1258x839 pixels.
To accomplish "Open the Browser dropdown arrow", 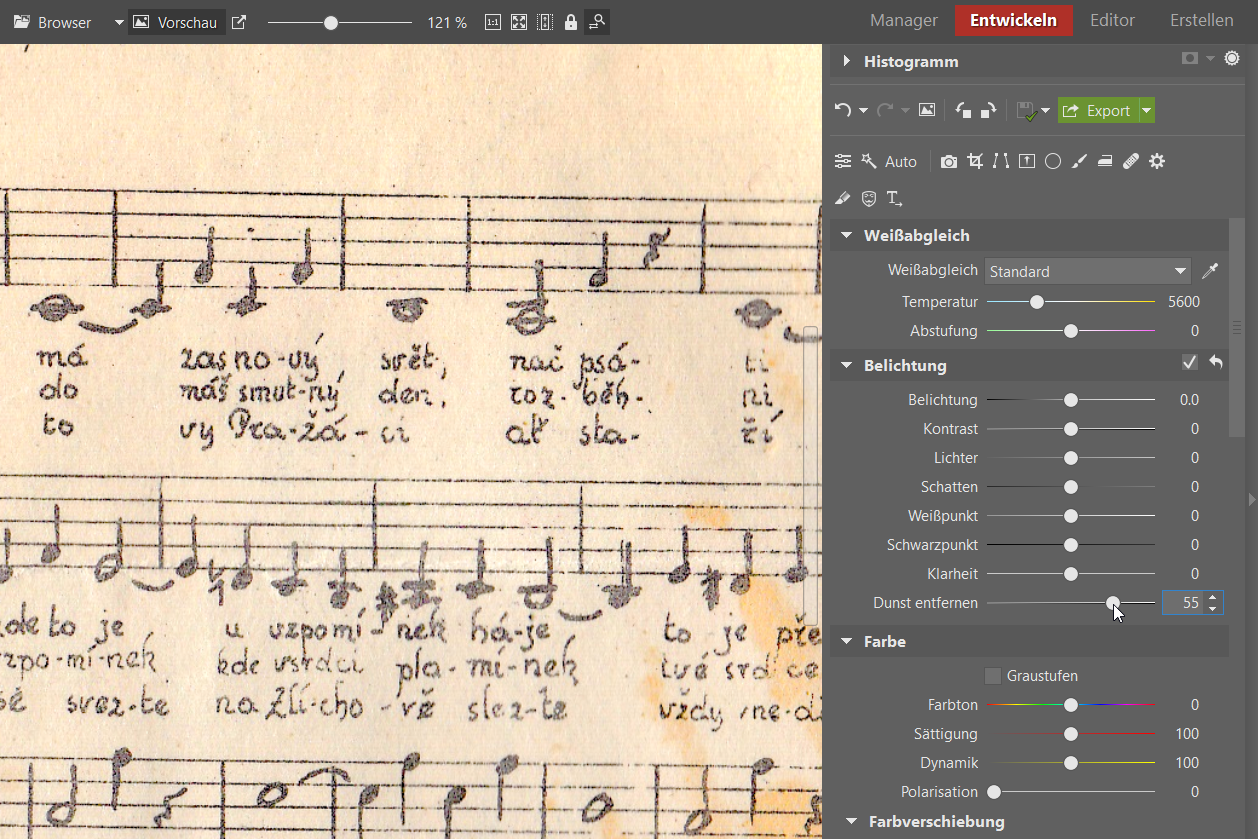I will (119, 22).
